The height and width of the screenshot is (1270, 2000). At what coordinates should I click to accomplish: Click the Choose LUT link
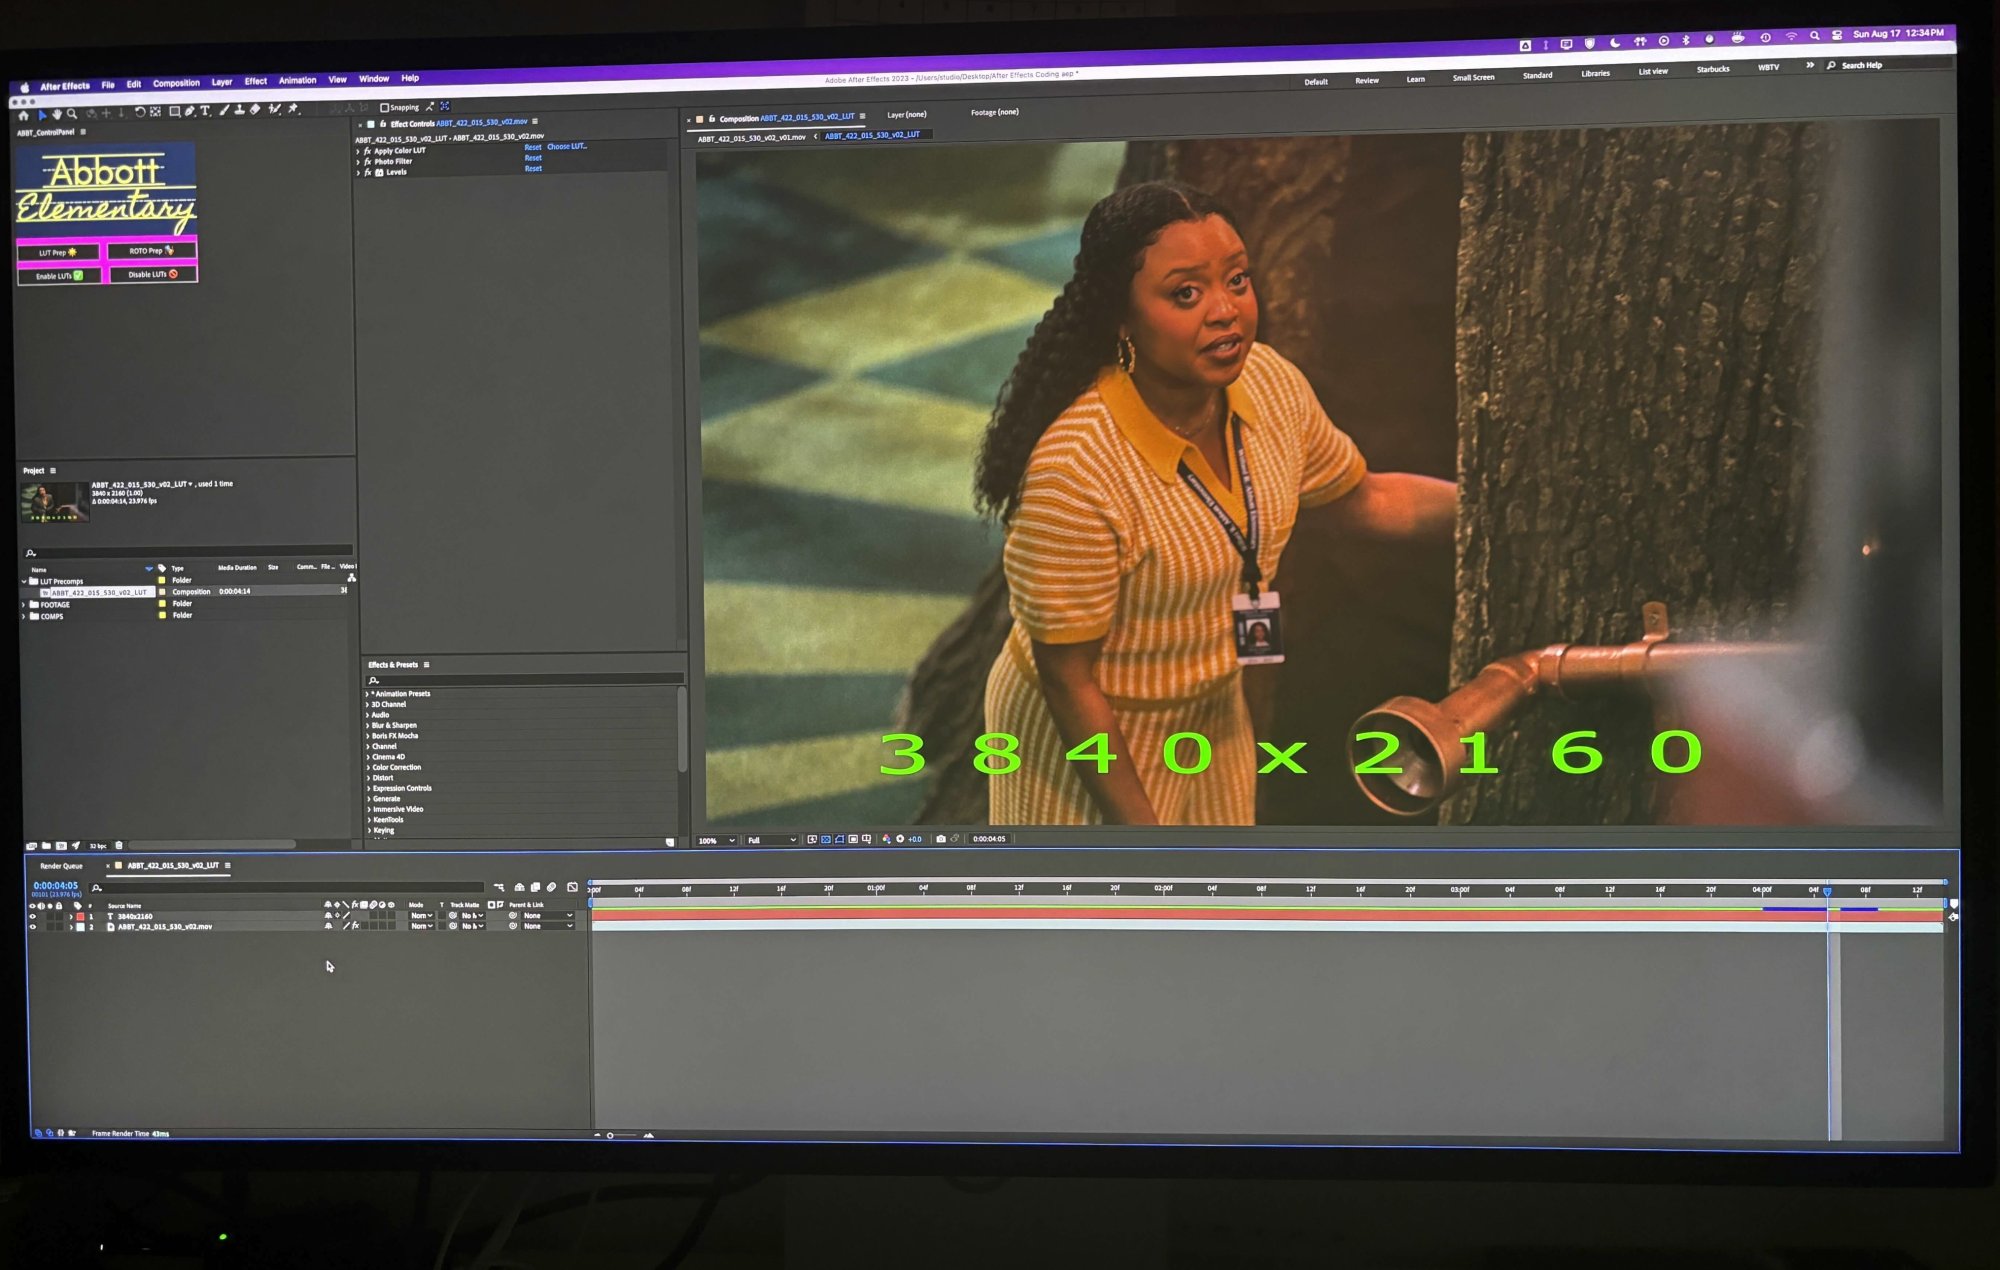pos(566,147)
